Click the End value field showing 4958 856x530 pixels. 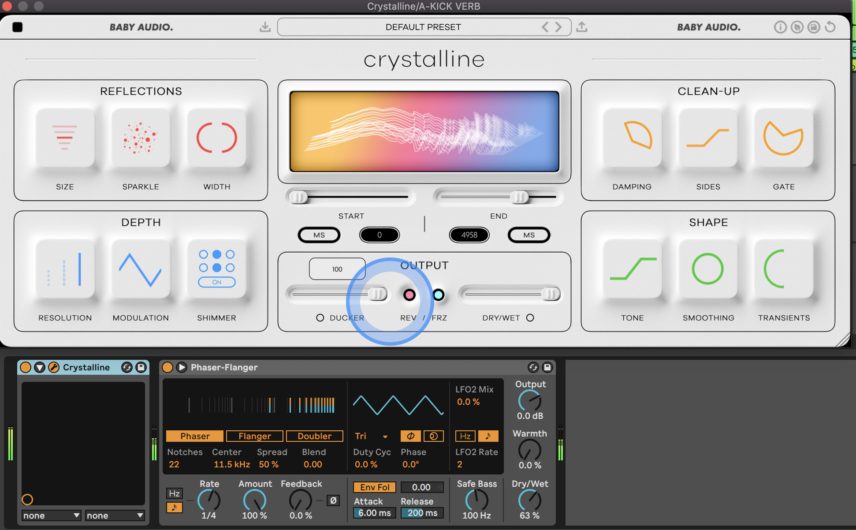[469, 235]
